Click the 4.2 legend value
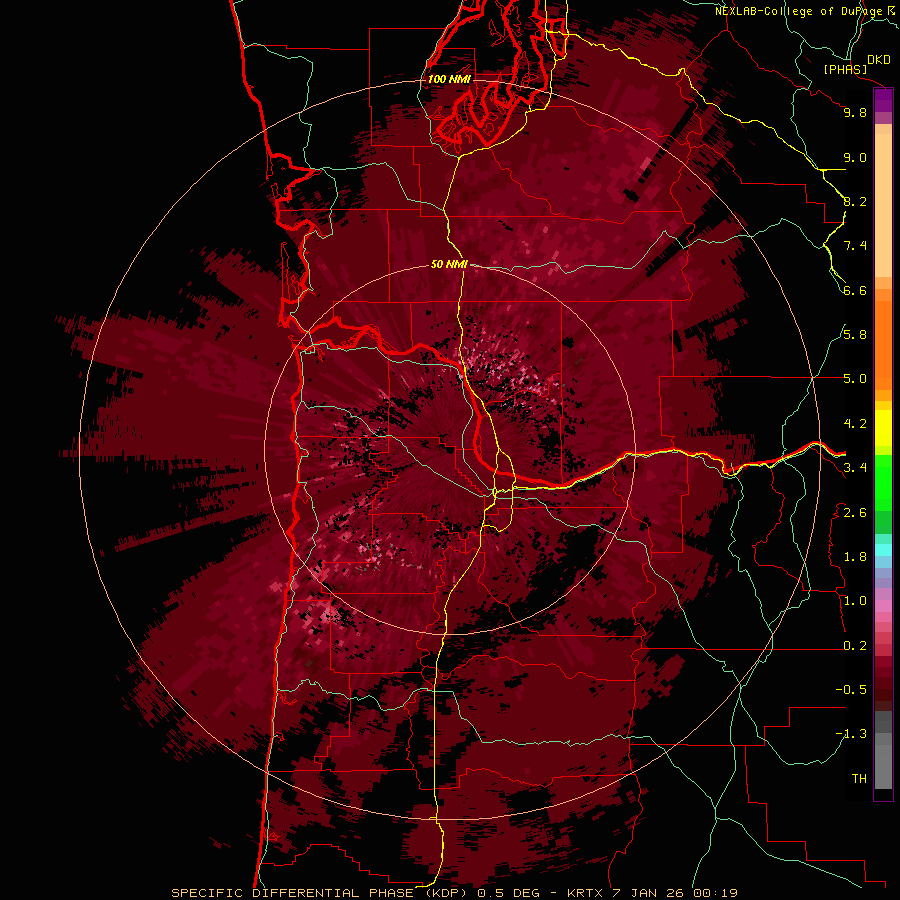This screenshot has width=900, height=900. tap(855, 424)
